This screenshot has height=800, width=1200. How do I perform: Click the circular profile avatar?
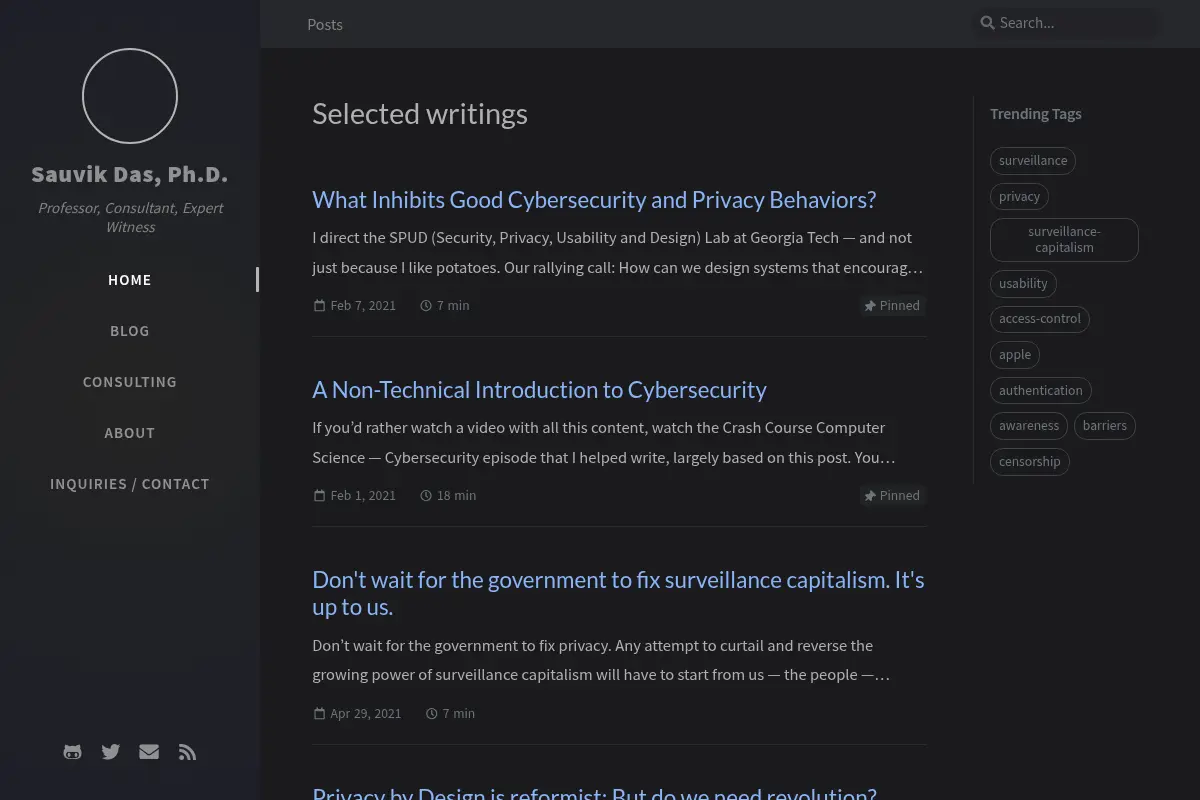coord(130,96)
